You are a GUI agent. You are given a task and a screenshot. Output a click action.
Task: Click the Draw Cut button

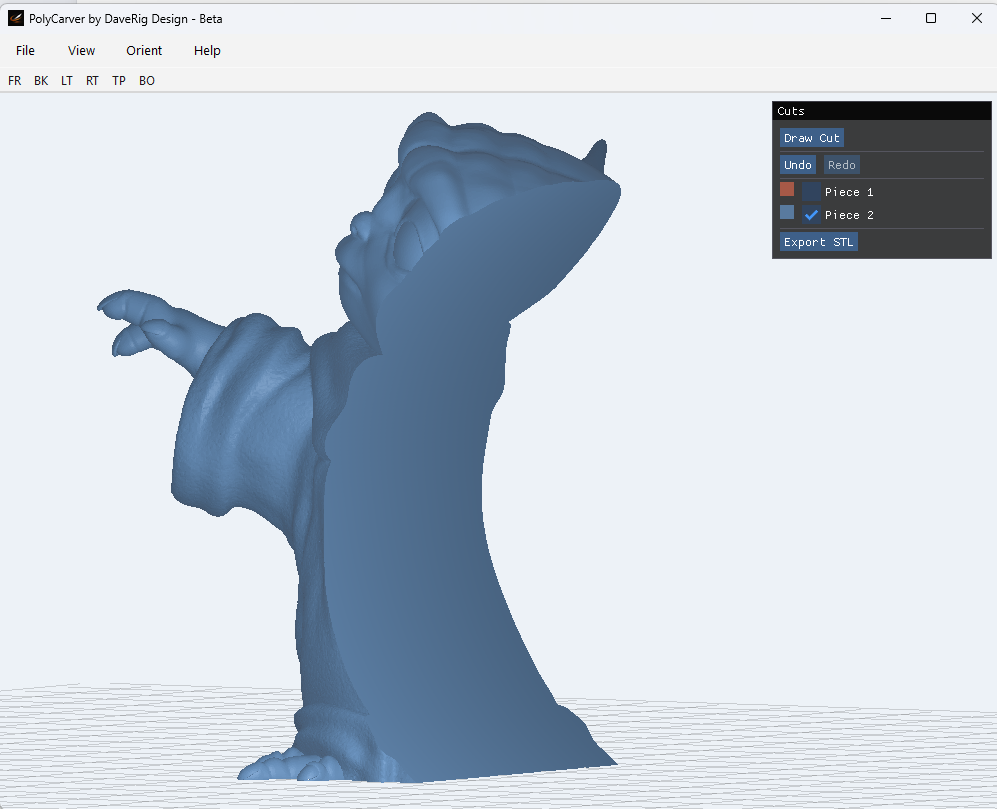tap(812, 138)
